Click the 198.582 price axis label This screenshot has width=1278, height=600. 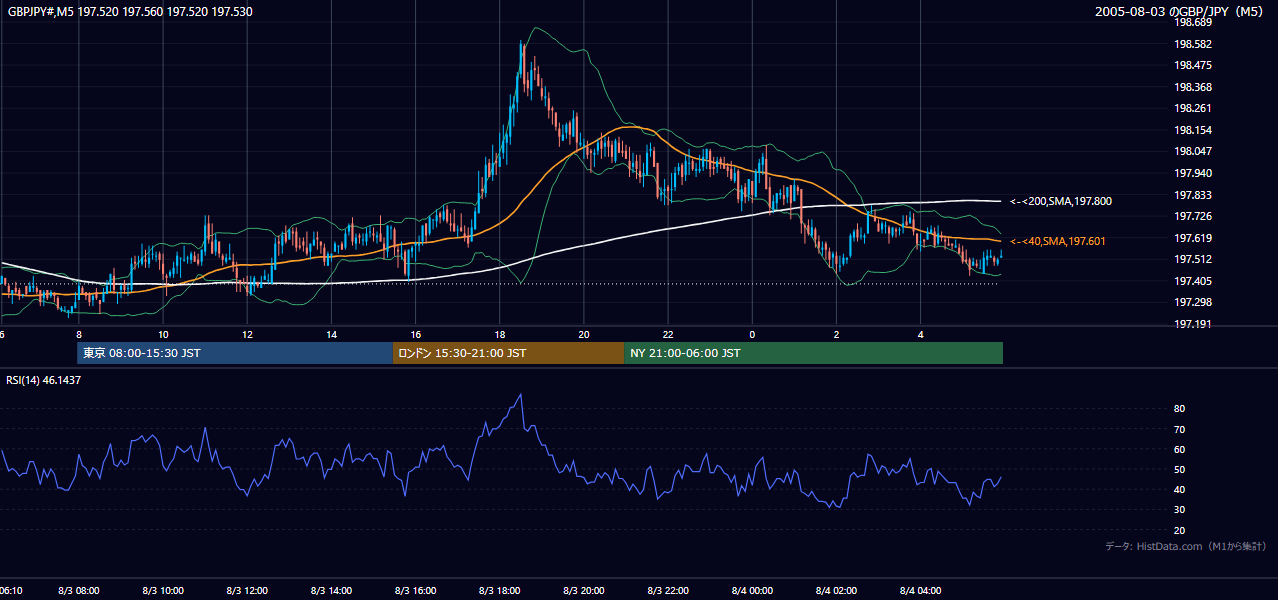click(1194, 44)
